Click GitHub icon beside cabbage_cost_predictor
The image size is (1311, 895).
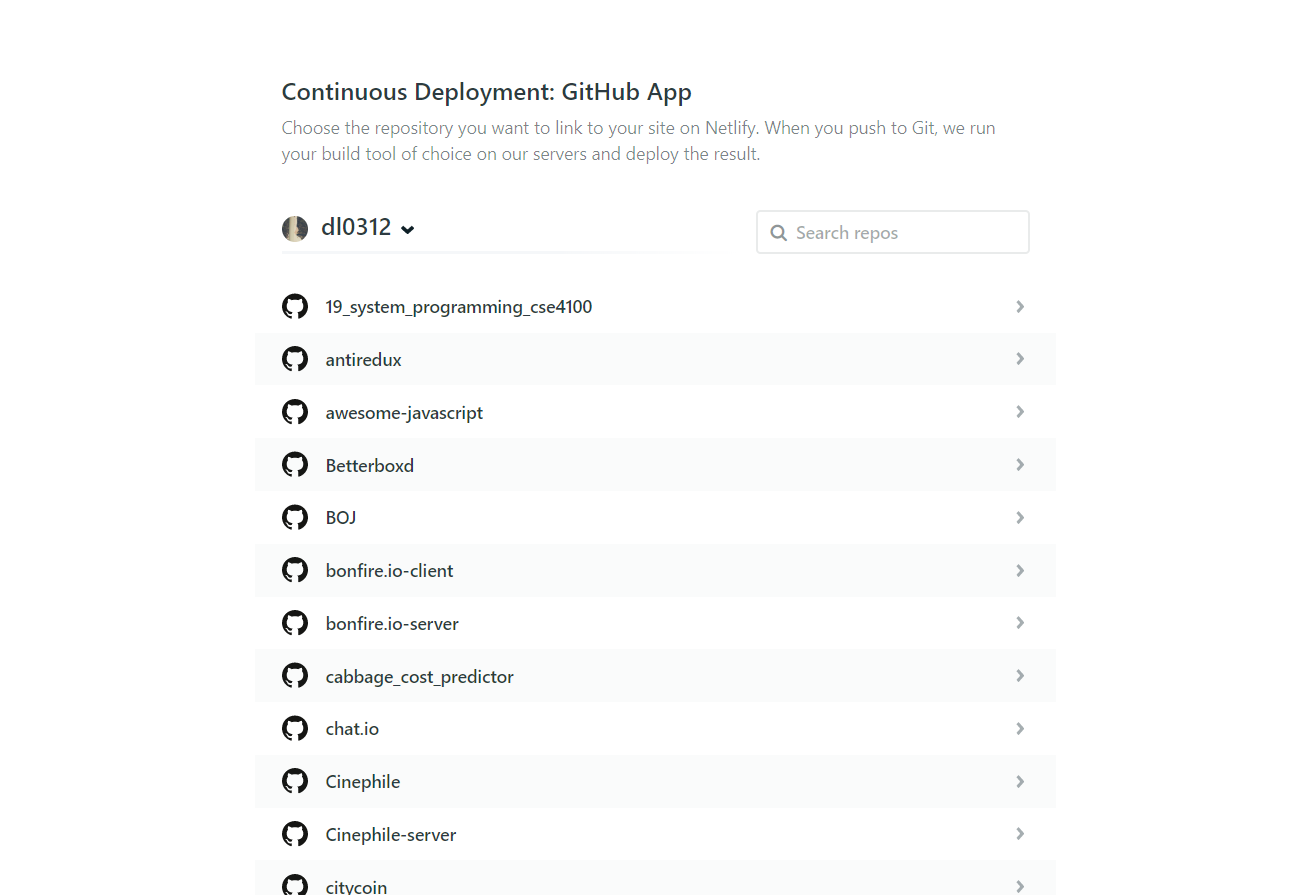point(295,676)
